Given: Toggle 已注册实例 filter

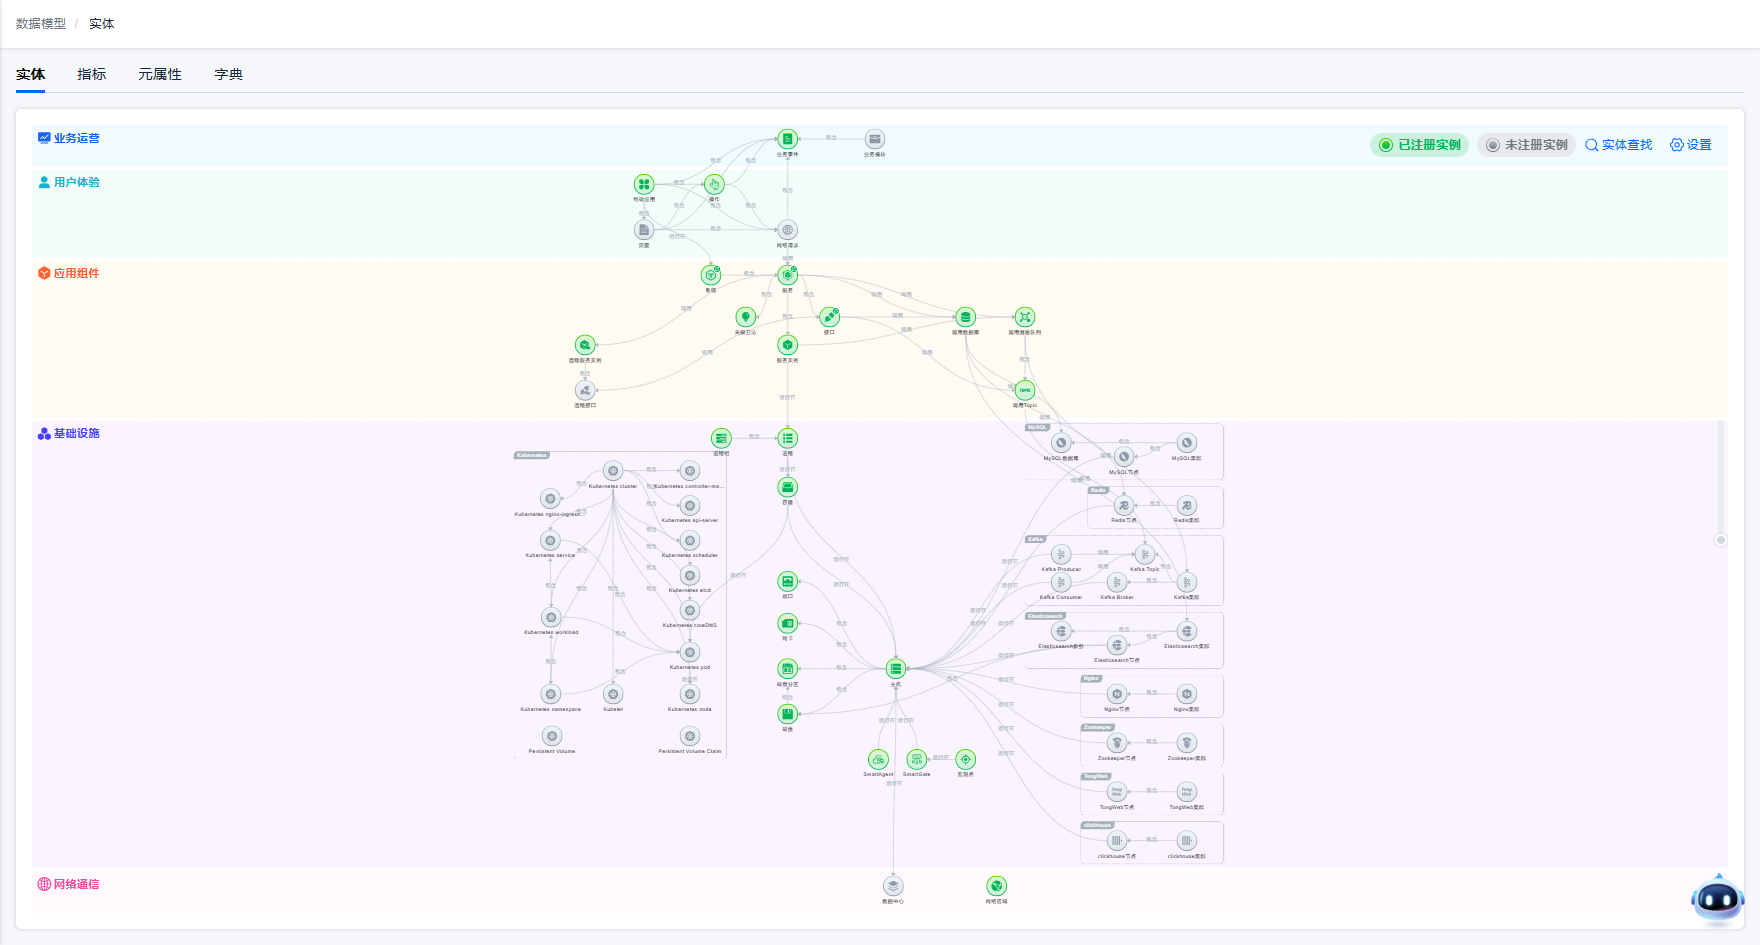Looking at the screenshot, I should point(1419,145).
